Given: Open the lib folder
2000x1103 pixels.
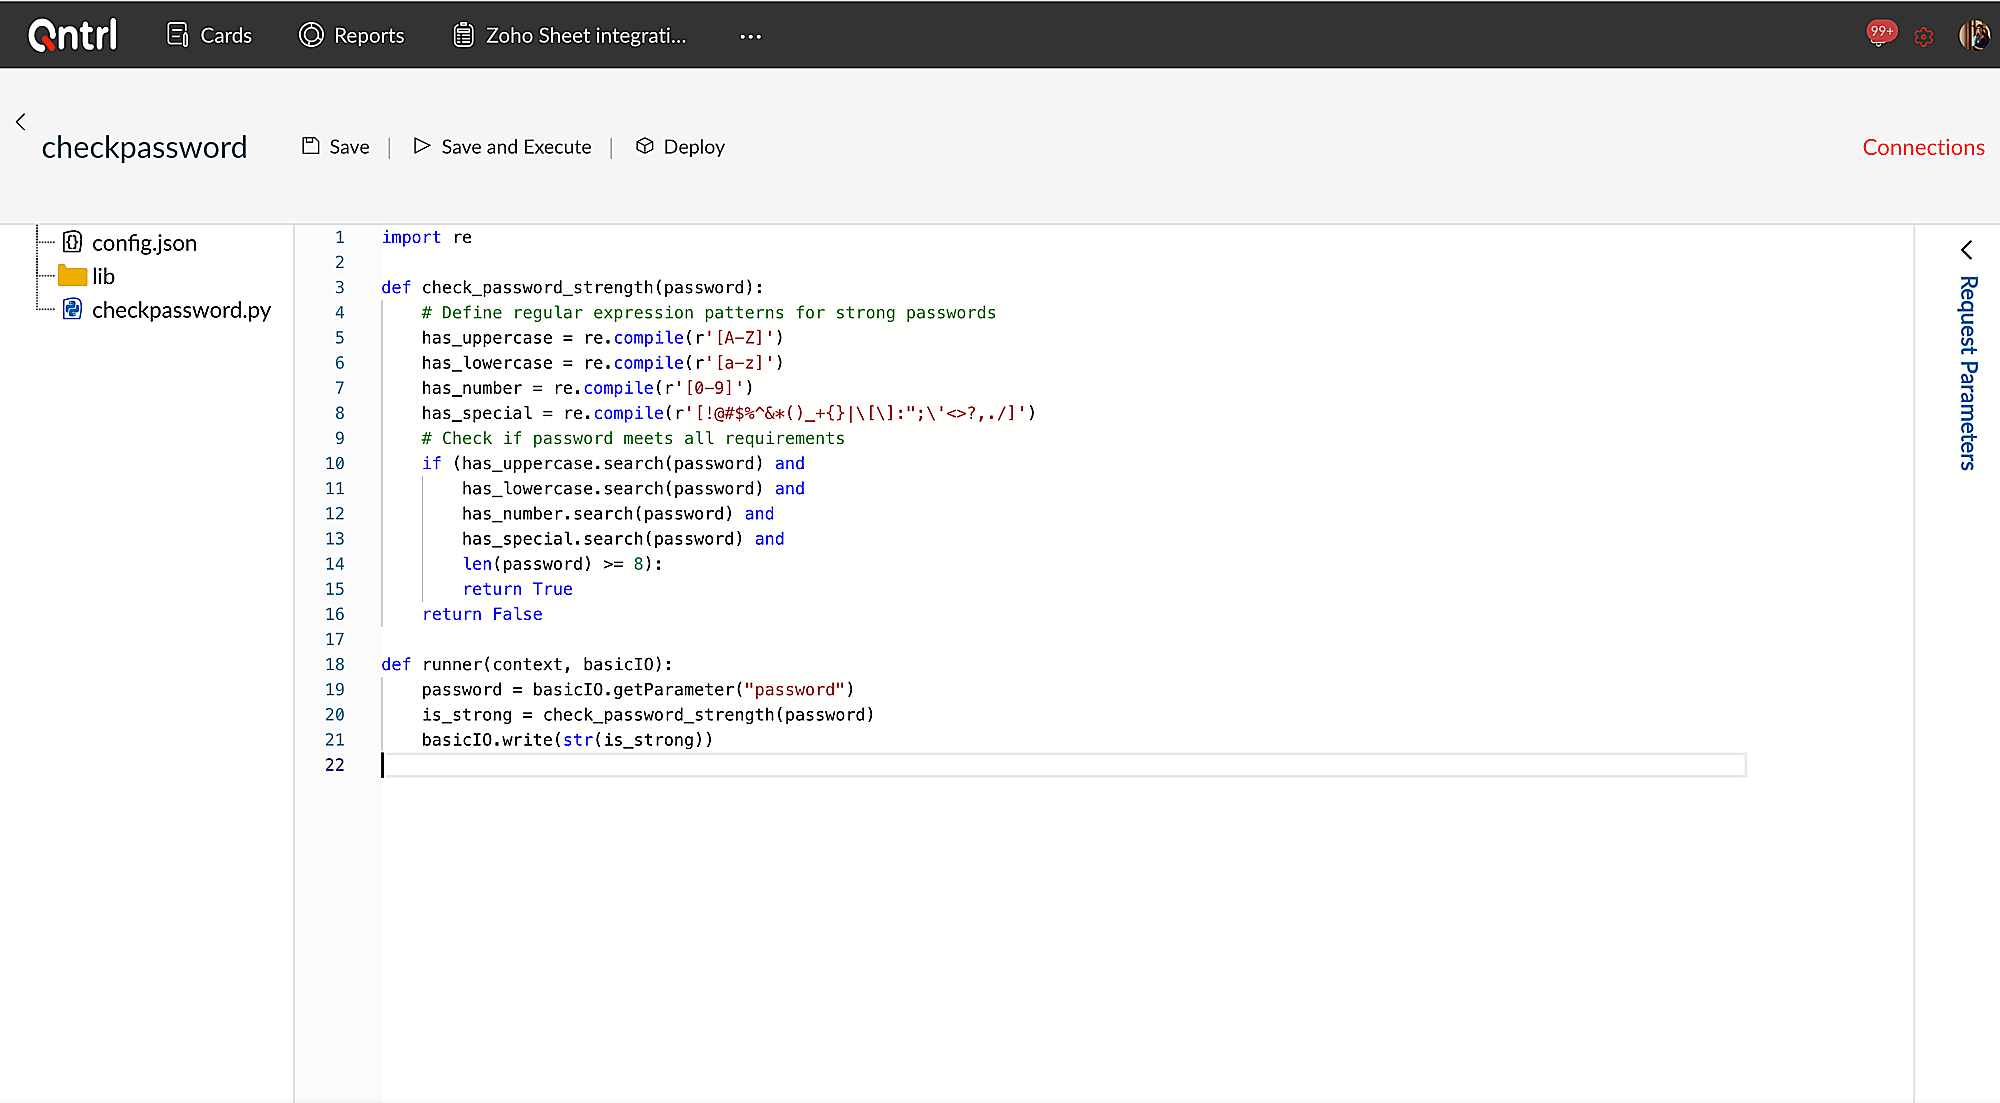Looking at the screenshot, I should [x=103, y=276].
